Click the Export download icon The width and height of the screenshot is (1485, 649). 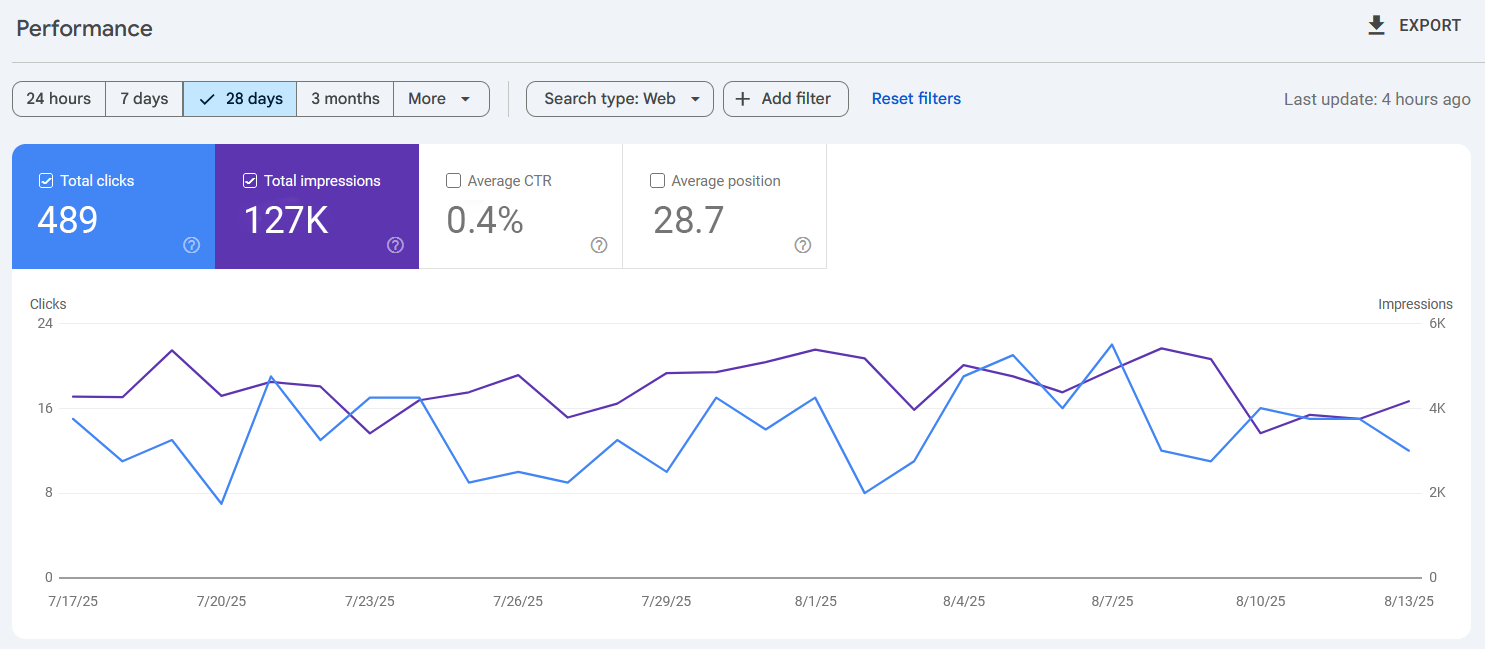1377,26
